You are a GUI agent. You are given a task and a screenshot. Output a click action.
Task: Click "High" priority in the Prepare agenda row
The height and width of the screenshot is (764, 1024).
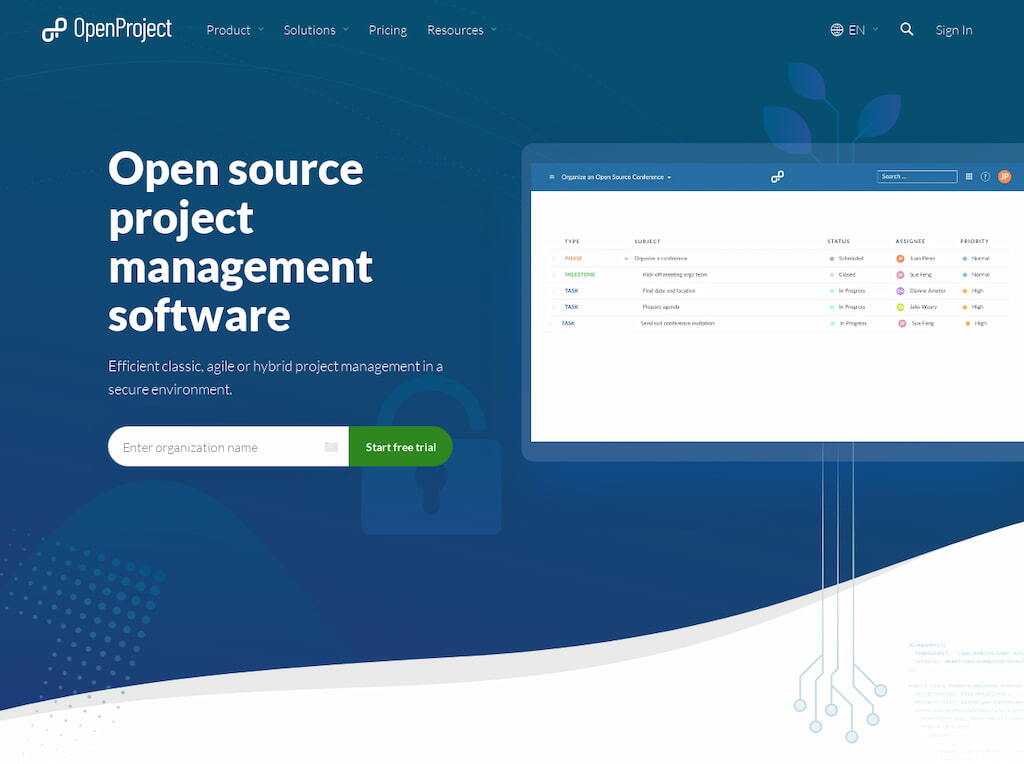(x=978, y=307)
